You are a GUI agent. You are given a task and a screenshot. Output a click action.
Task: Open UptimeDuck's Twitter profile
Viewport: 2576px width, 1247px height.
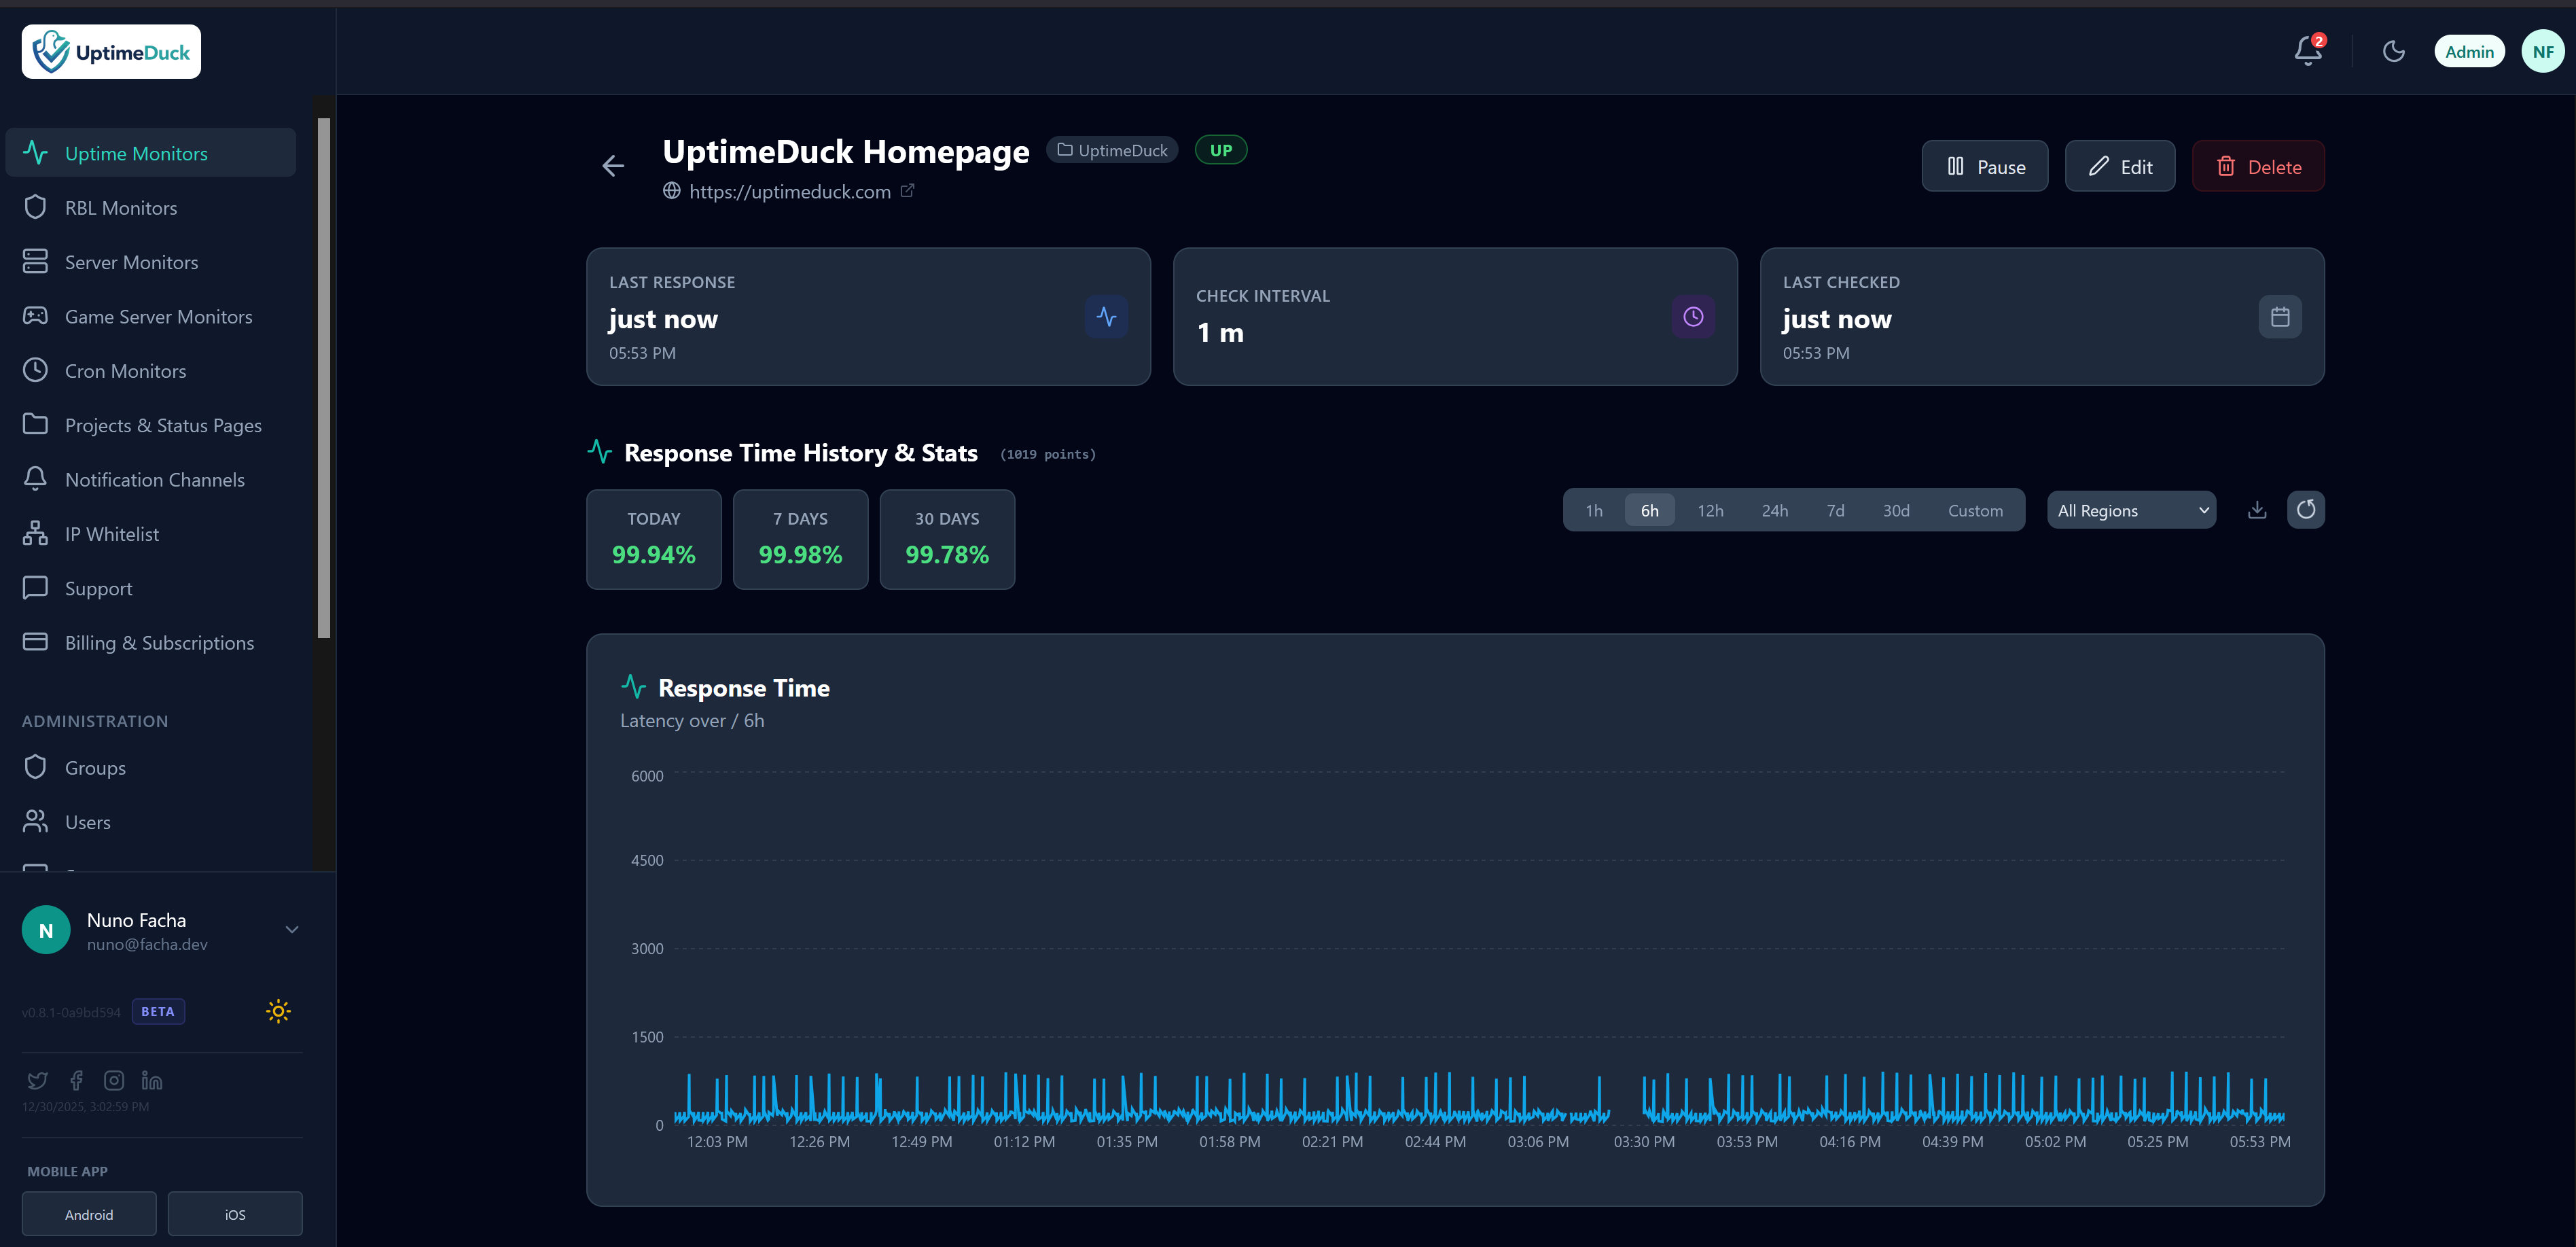(37, 1080)
